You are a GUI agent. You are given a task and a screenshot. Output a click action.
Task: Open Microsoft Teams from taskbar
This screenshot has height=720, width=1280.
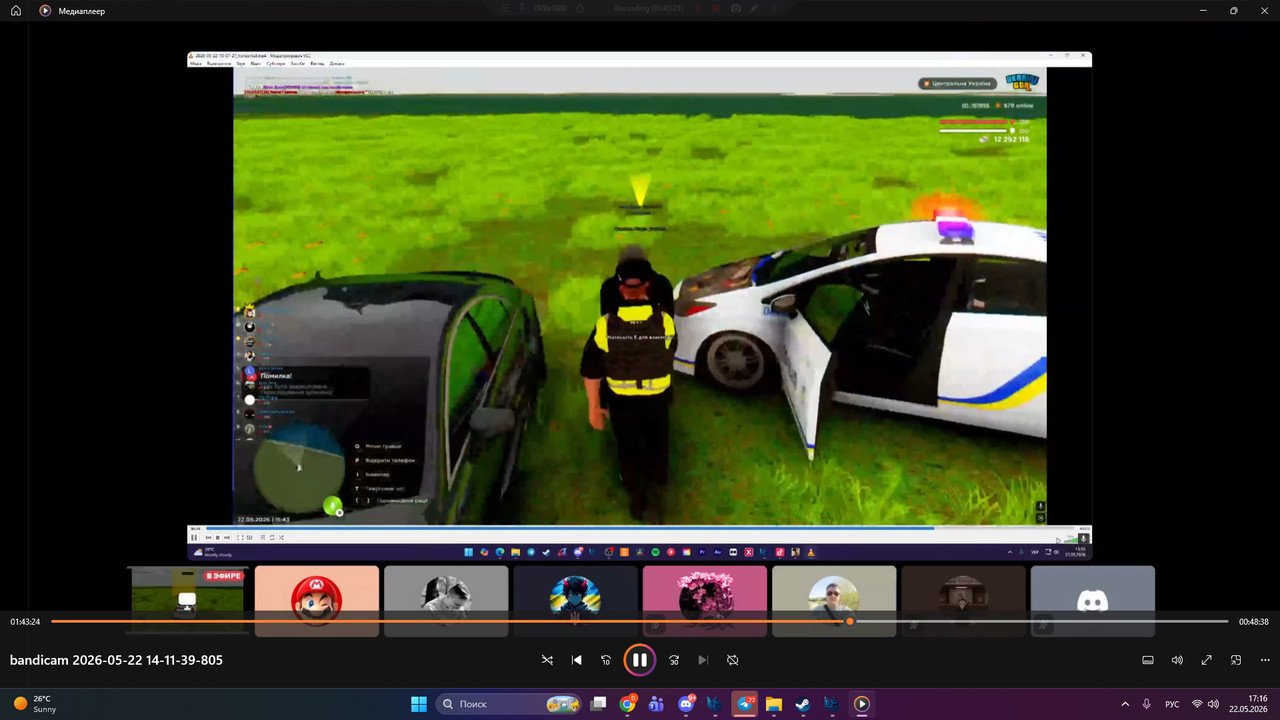point(656,704)
